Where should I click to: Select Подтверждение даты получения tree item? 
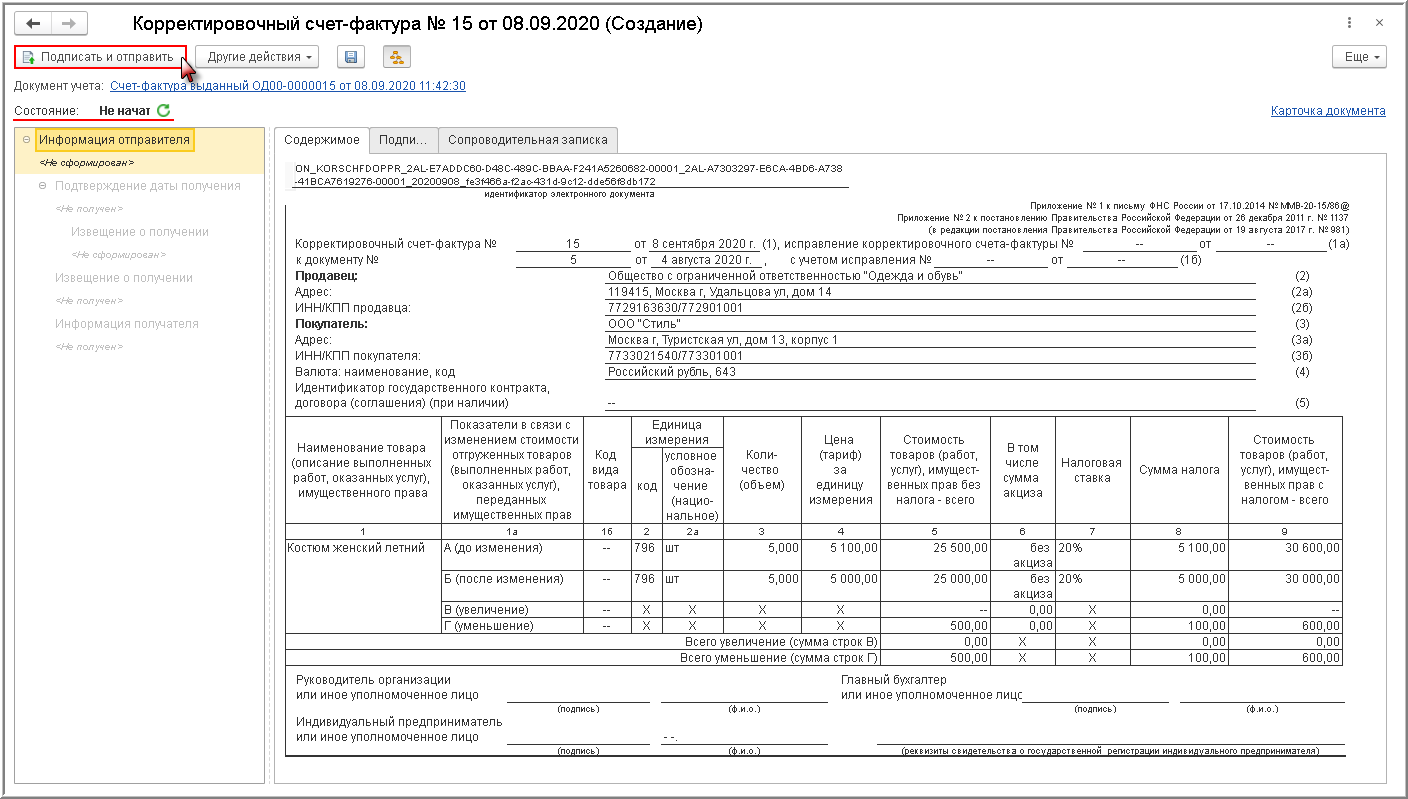click(x=148, y=186)
